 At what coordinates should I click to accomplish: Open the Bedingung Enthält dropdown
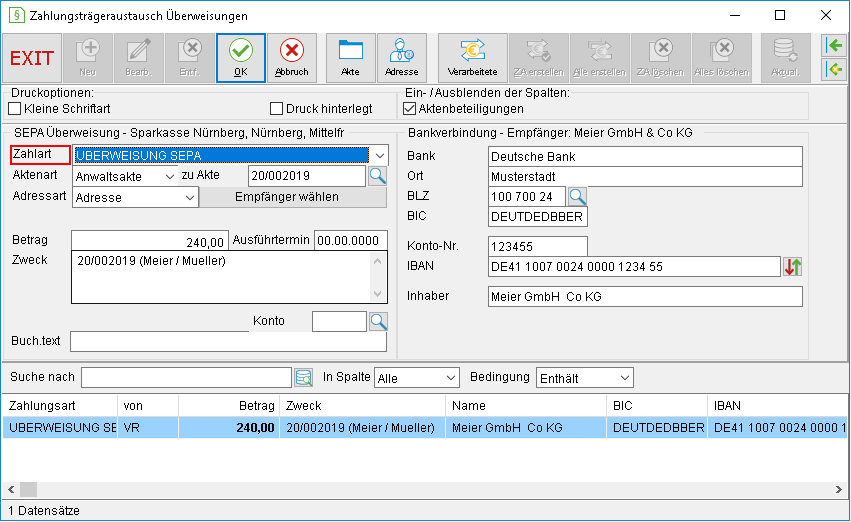625,378
